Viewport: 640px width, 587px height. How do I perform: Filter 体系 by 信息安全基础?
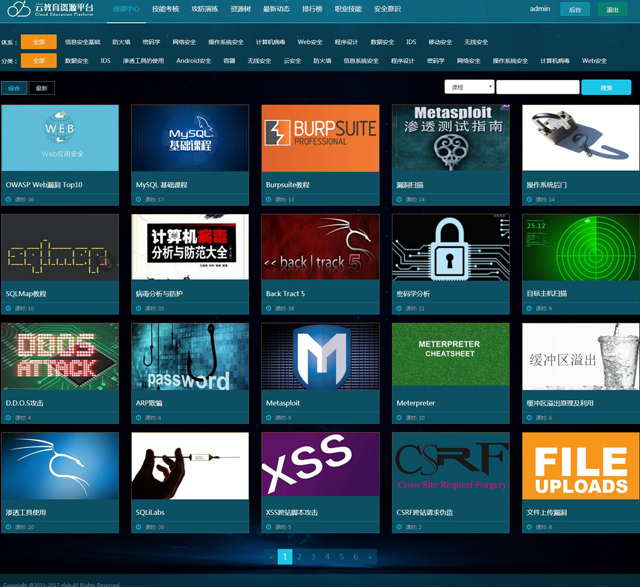click(x=82, y=42)
